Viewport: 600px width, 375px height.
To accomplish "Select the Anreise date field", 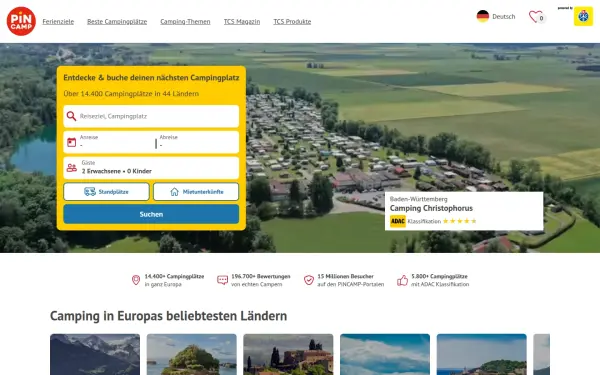I will (116, 142).
